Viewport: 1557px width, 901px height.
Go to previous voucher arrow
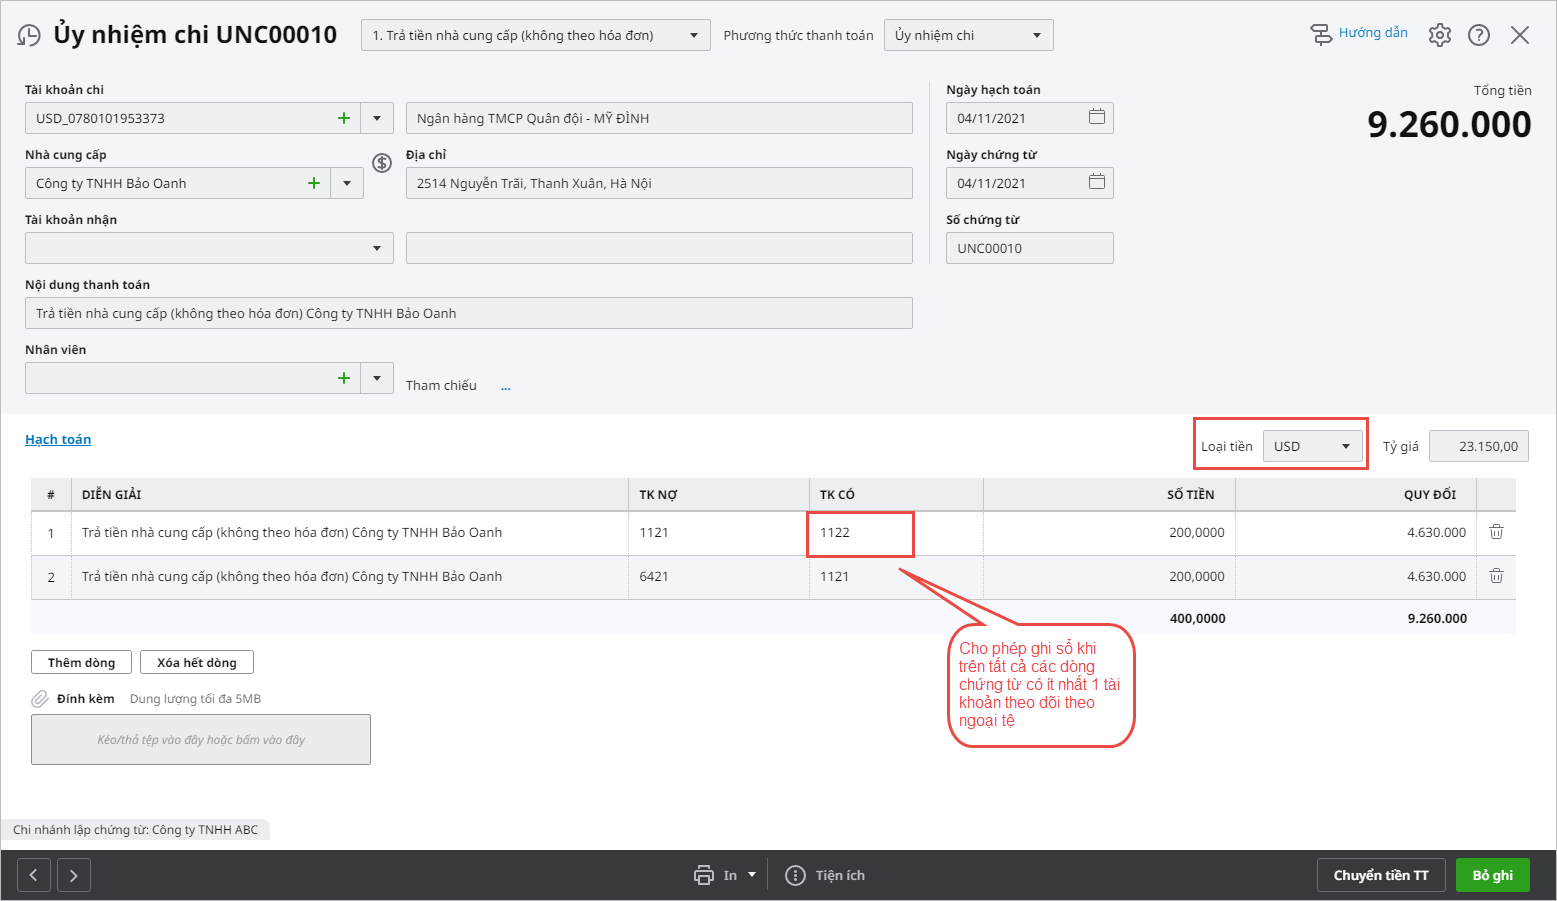coord(33,875)
